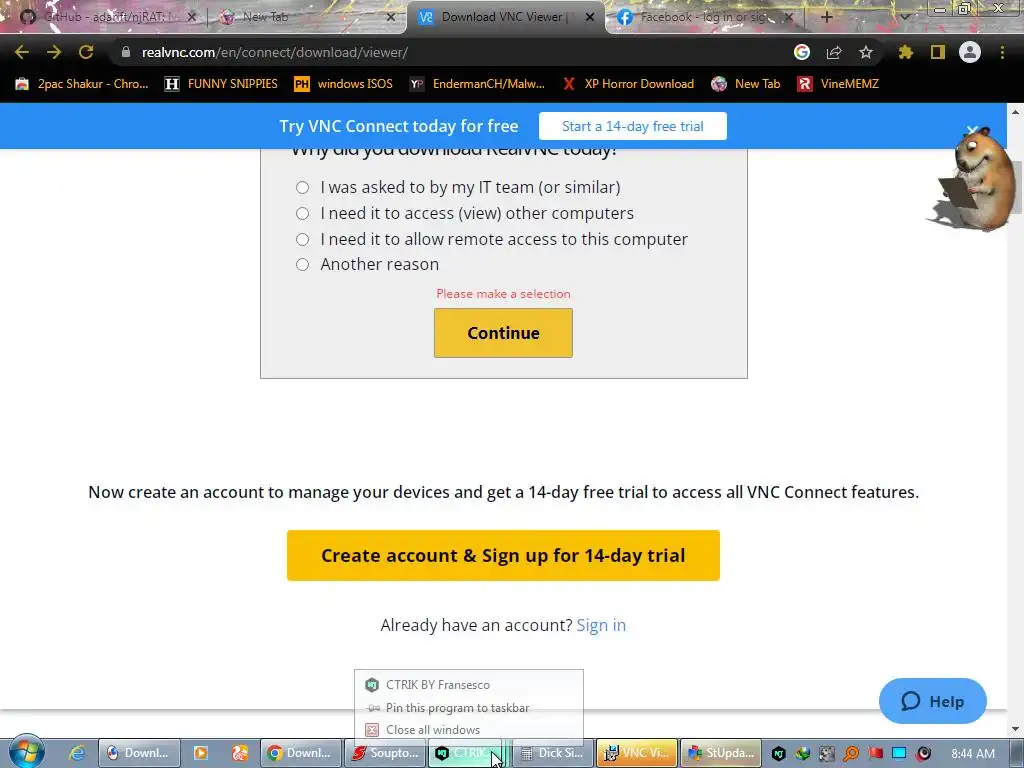Viewport: 1024px width, 768px height.
Task: Open the Windows Start orb
Action: [x=27, y=752]
